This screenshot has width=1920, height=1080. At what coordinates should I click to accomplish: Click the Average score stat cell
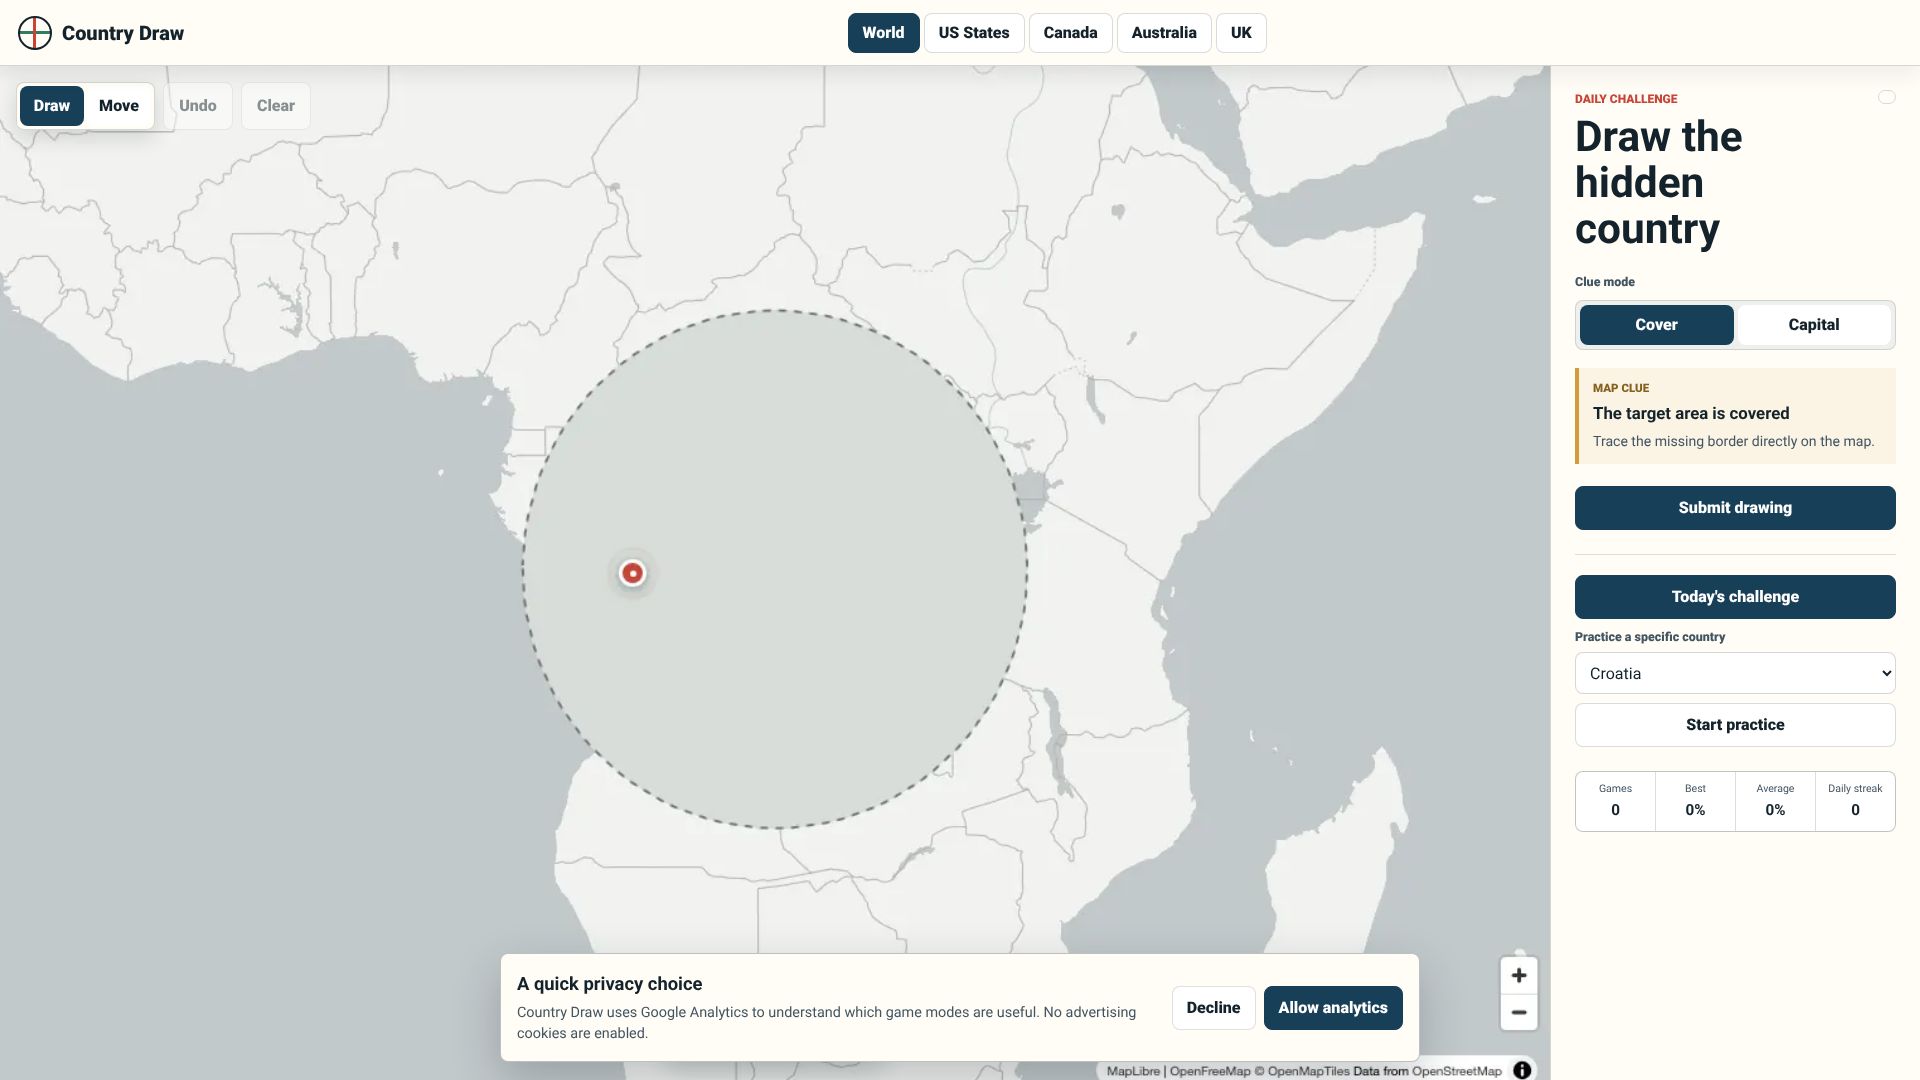pyautogui.click(x=1775, y=801)
